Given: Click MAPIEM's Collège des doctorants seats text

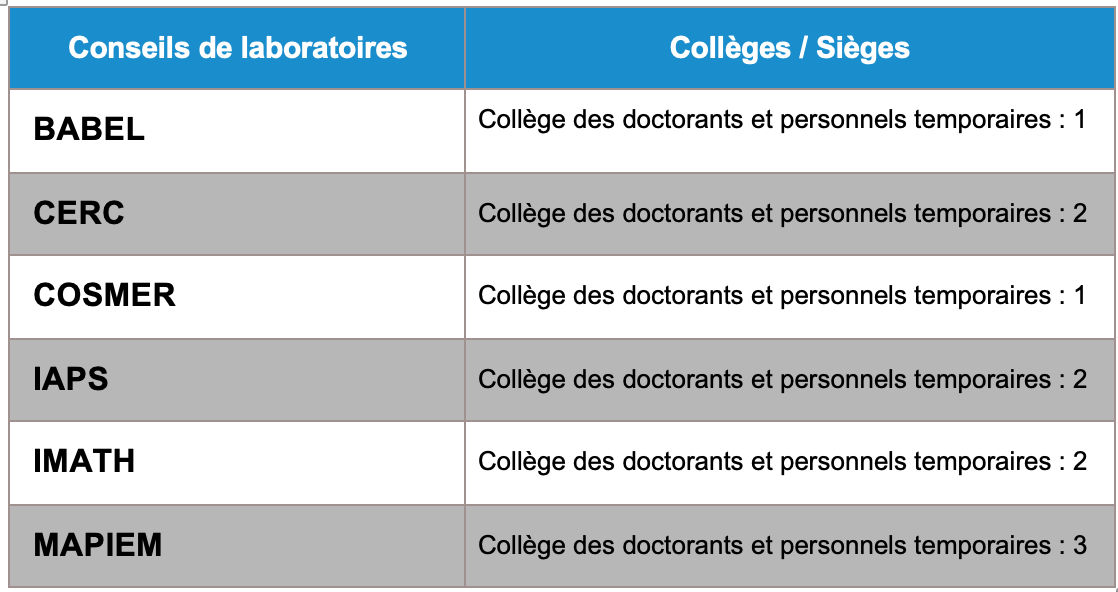Looking at the screenshot, I should [782, 545].
